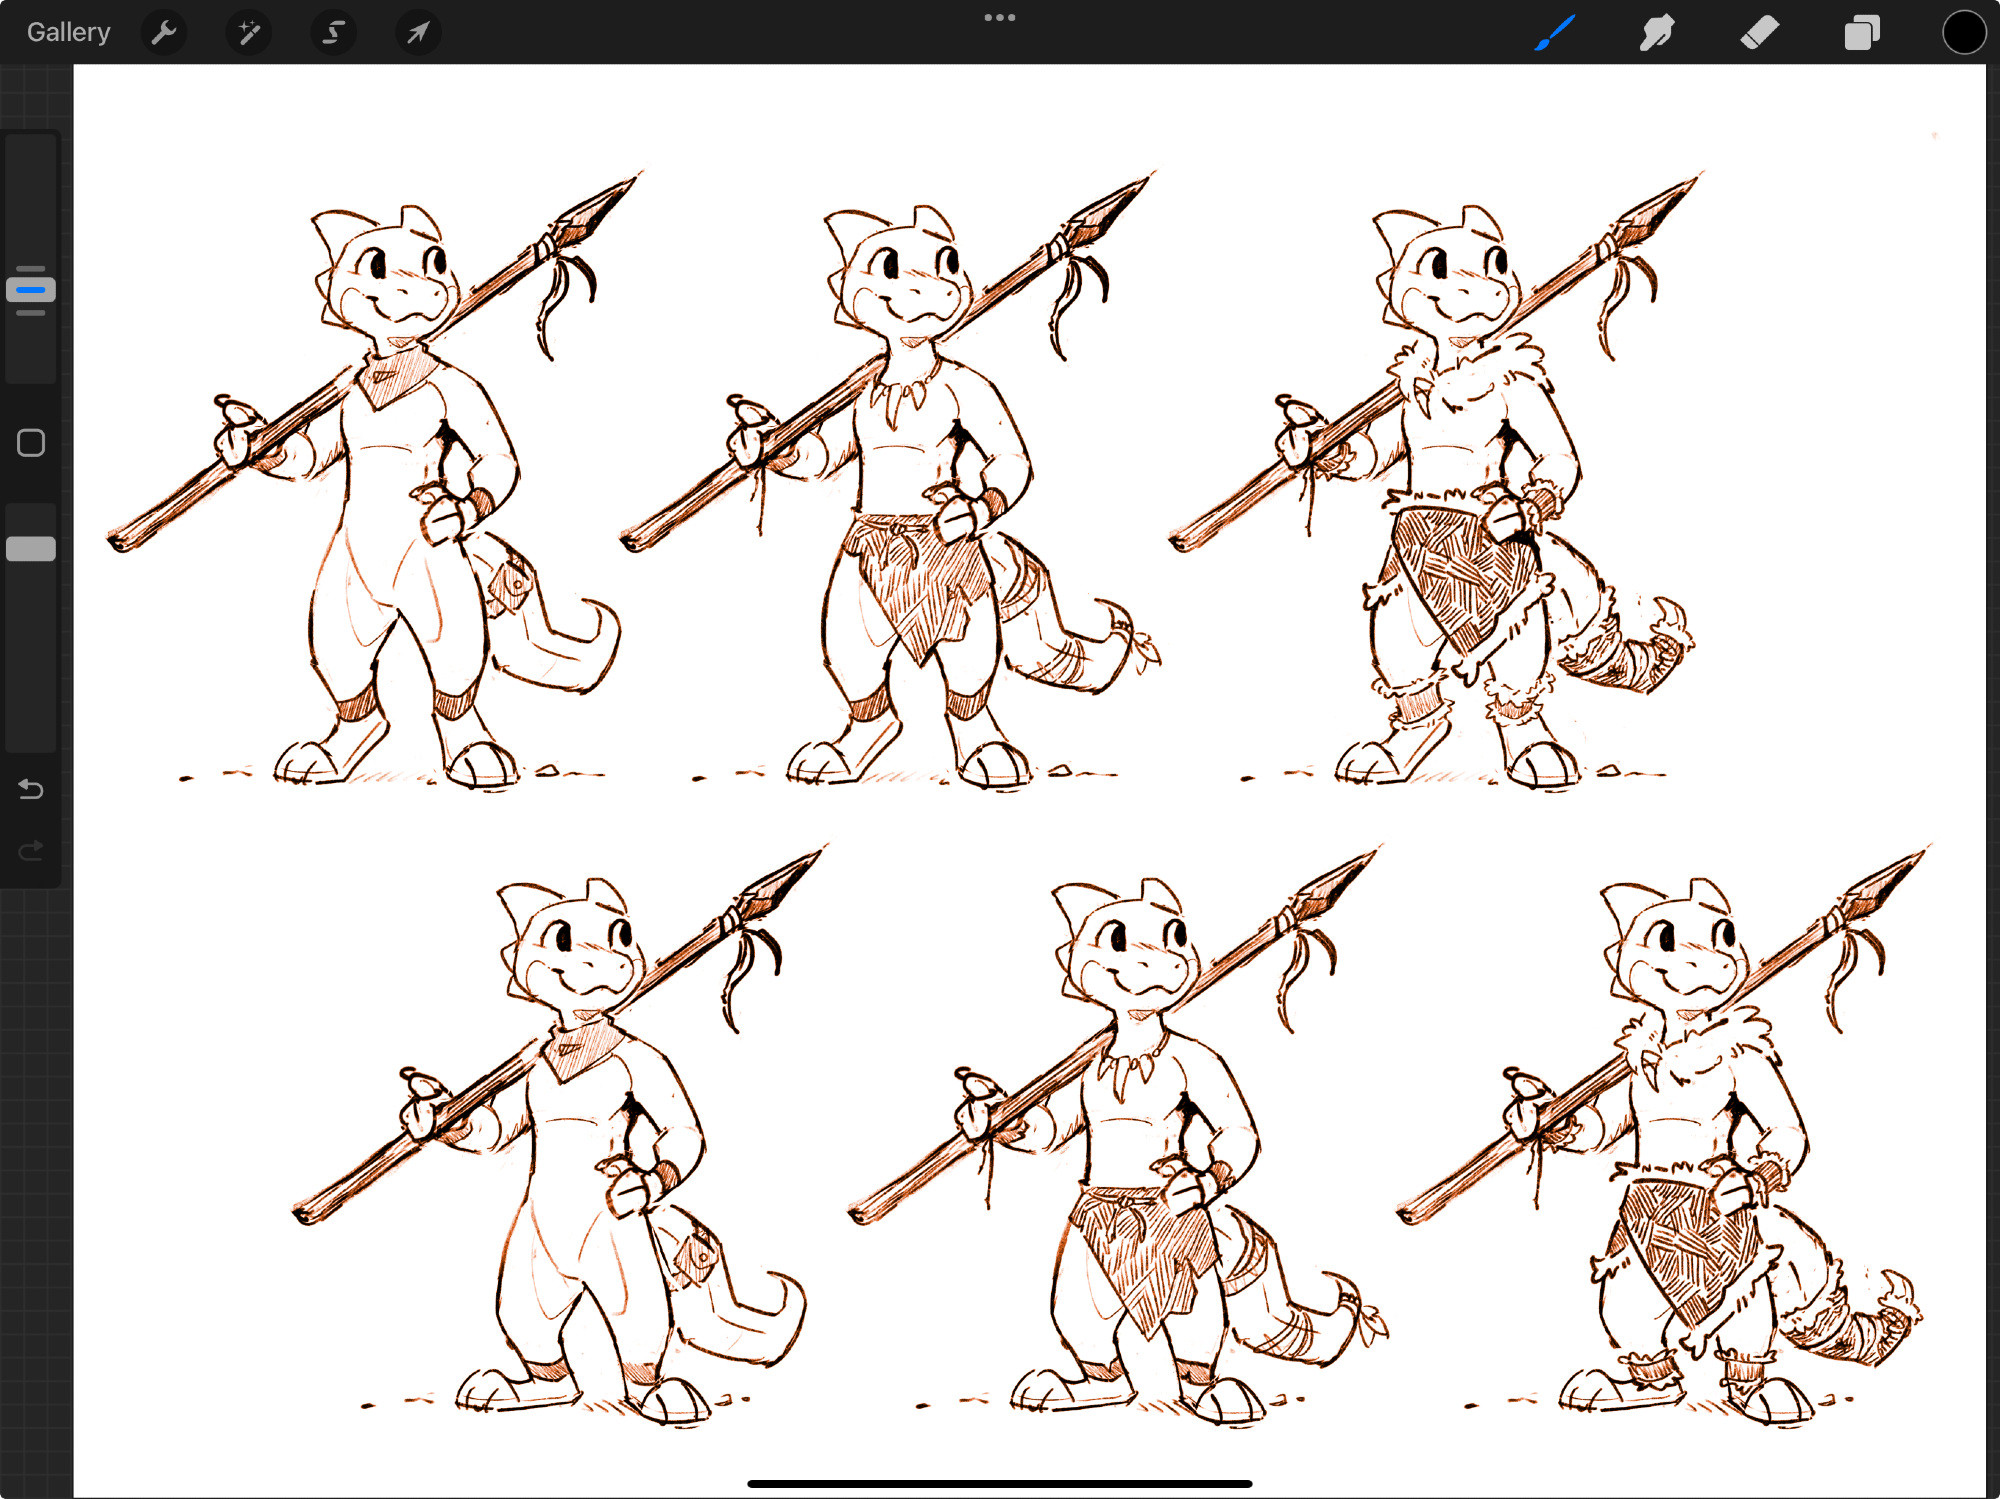The height and width of the screenshot is (1499, 2000).
Task: Open the Adjustments magic wand menu
Action: (249, 33)
